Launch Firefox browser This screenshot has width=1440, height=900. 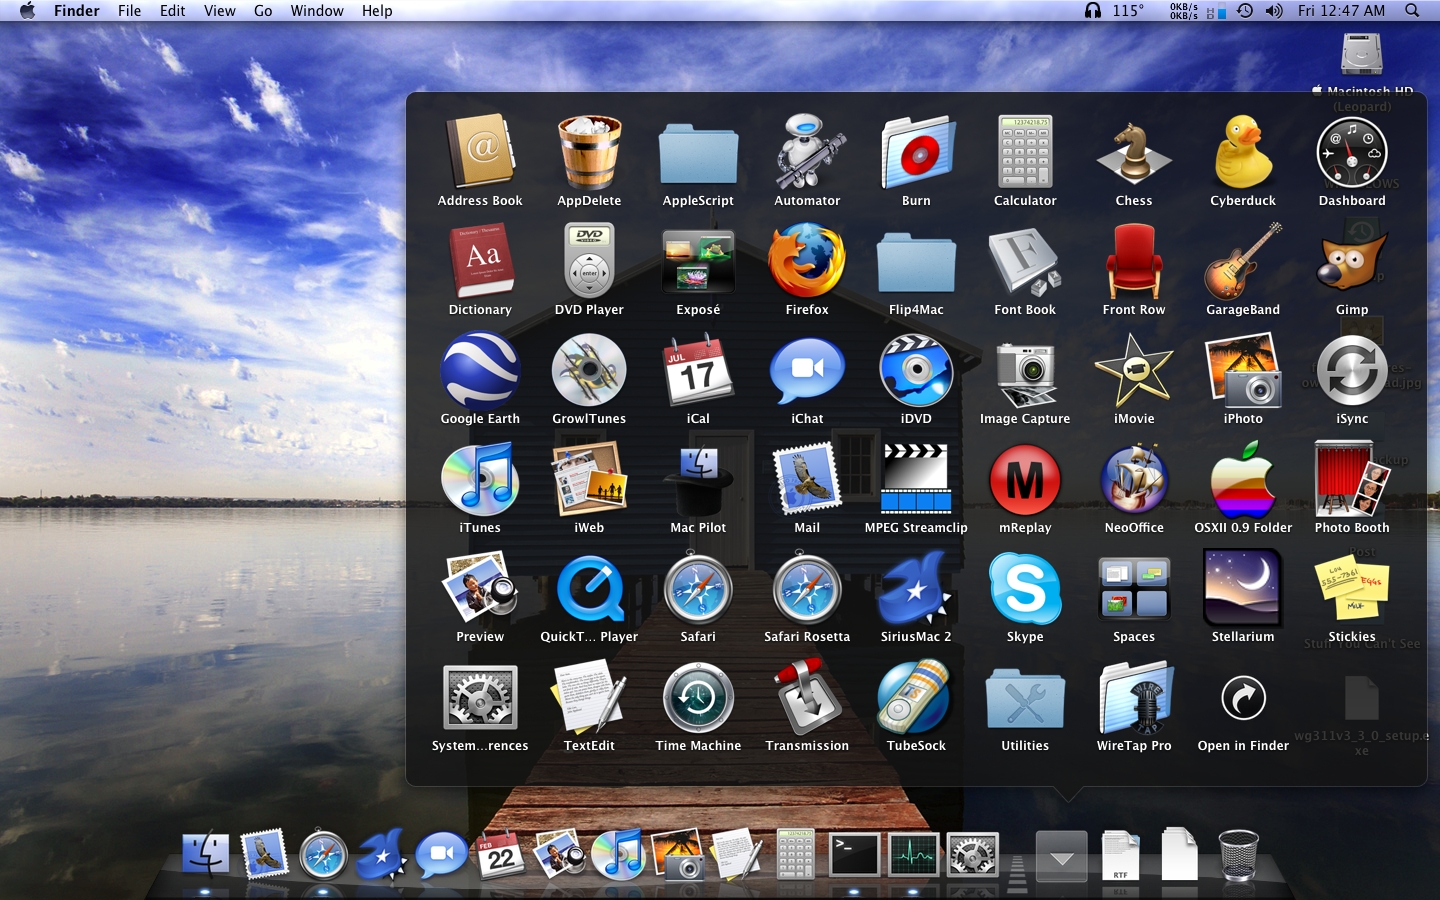coord(807,262)
